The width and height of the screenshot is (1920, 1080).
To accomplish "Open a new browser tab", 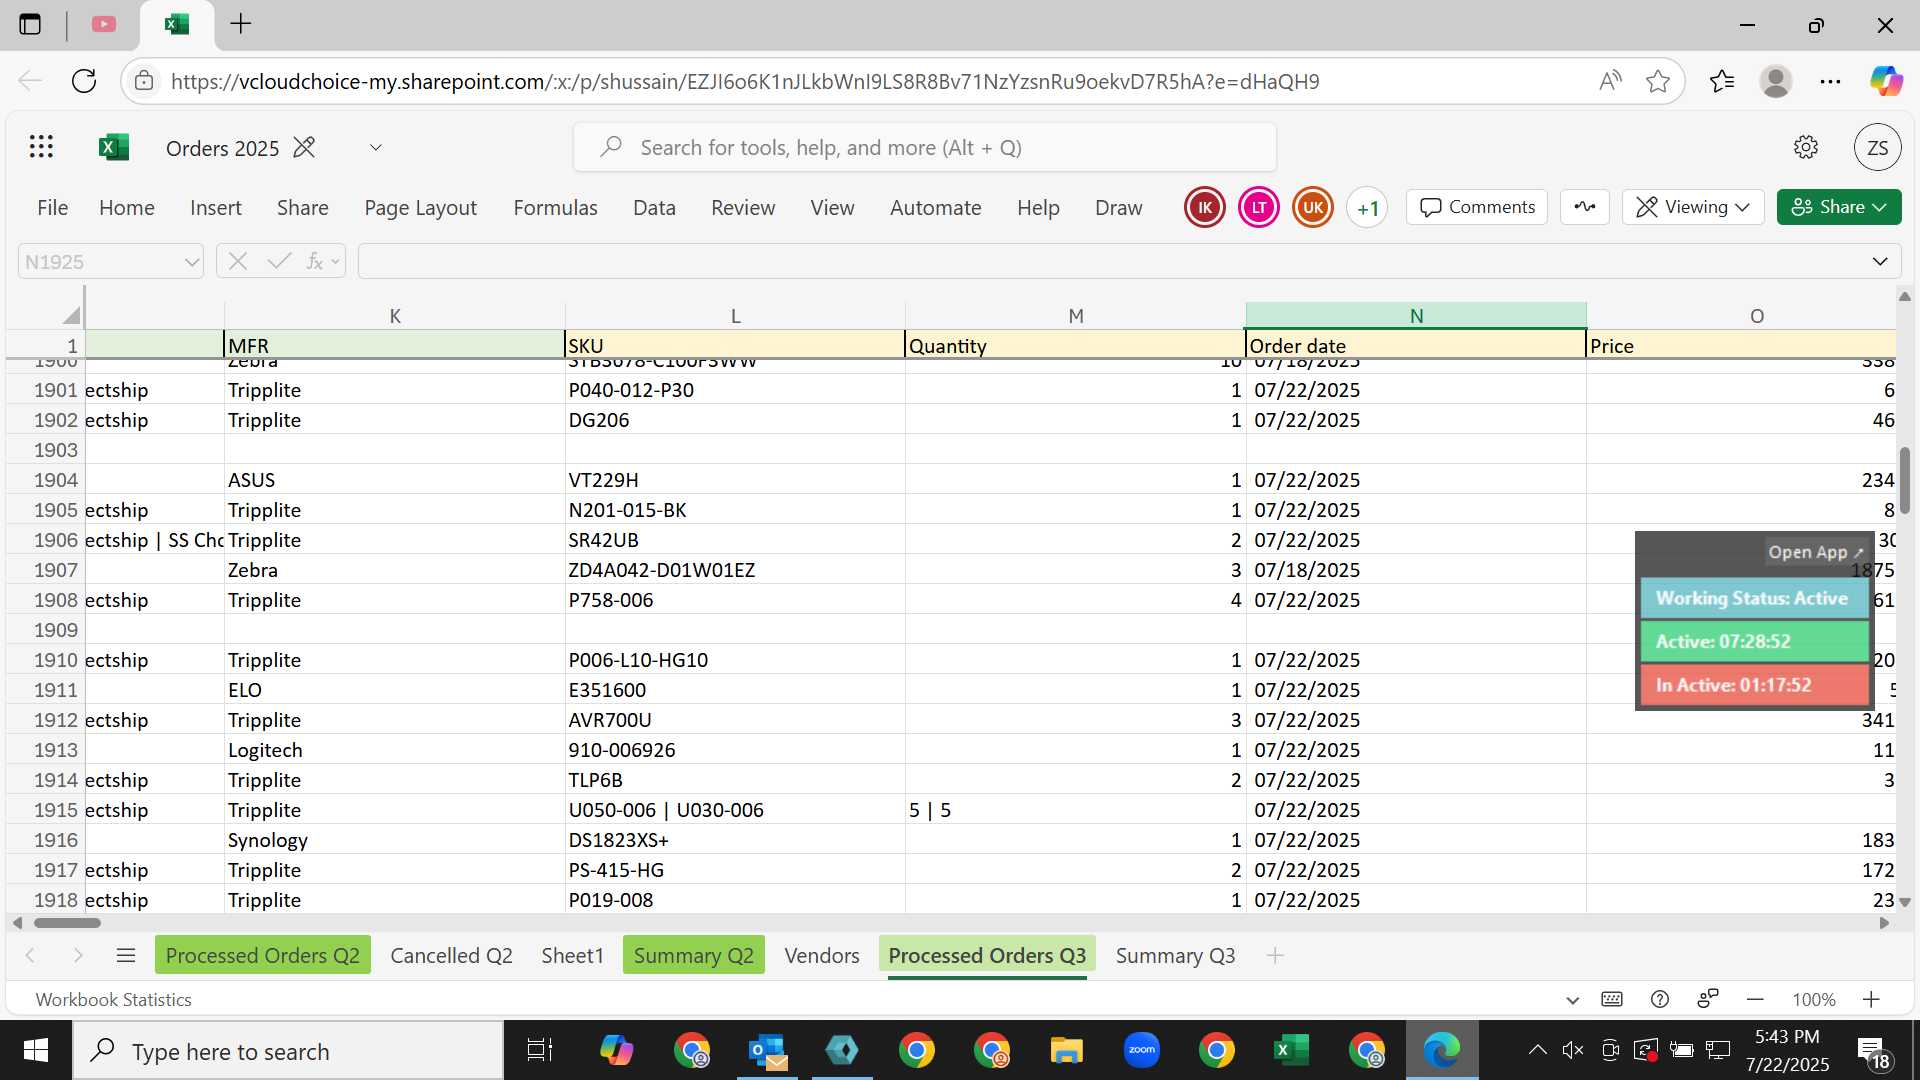I will 241,24.
